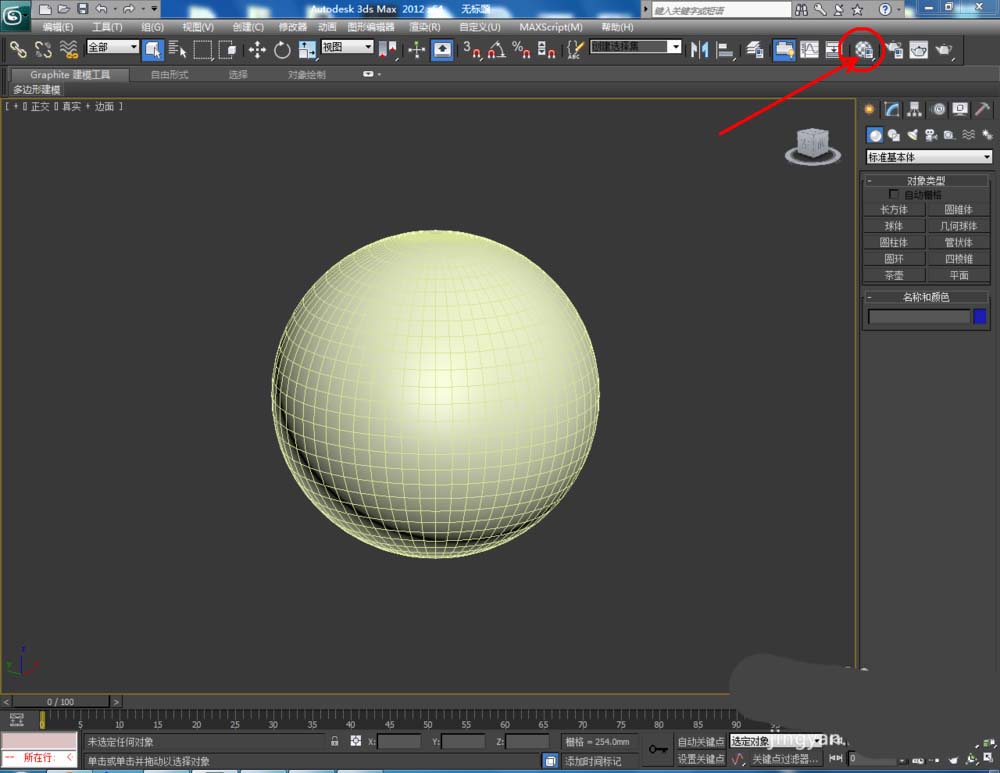Enable the 自动栅格 checkbox
Screen dimensions: 1000x773
(x=894, y=194)
